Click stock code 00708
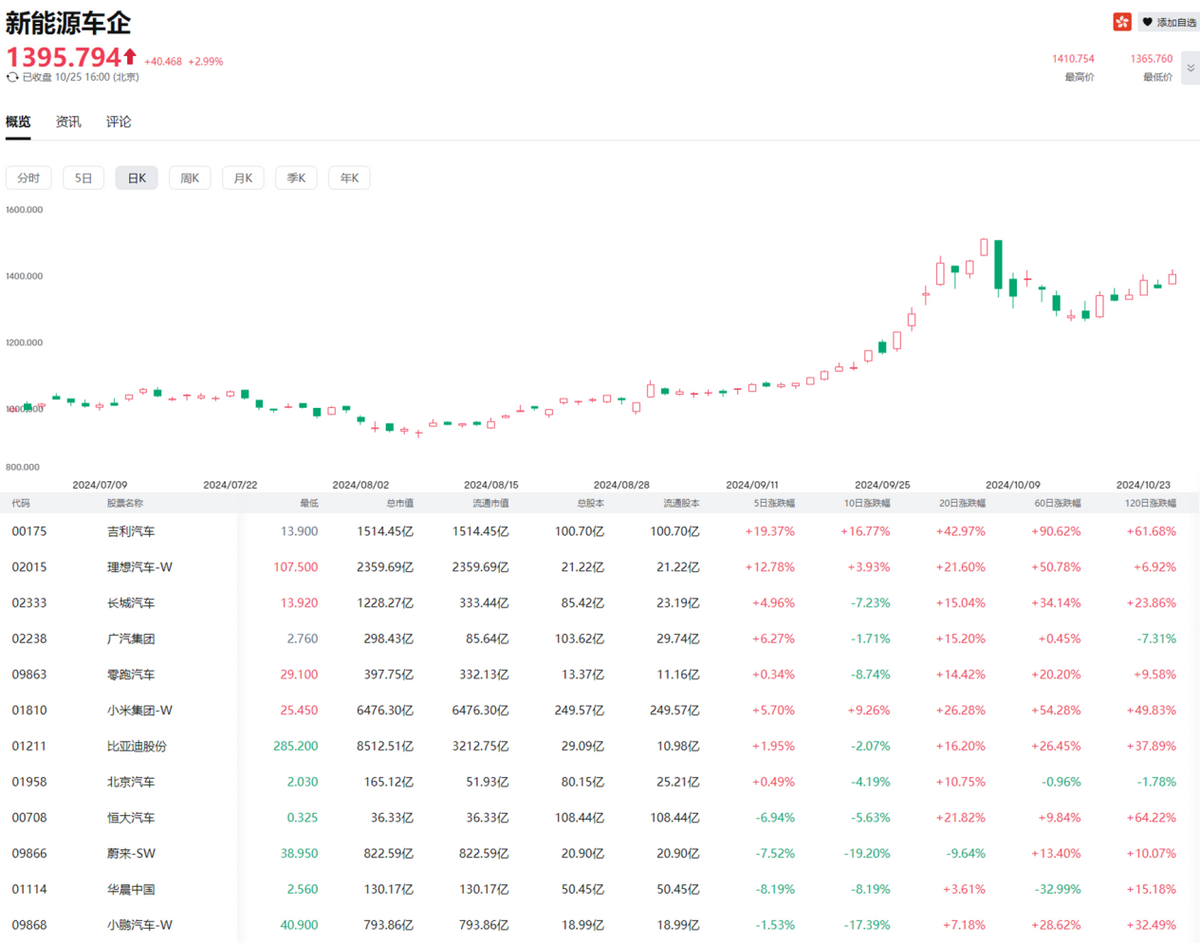 coord(29,818)
